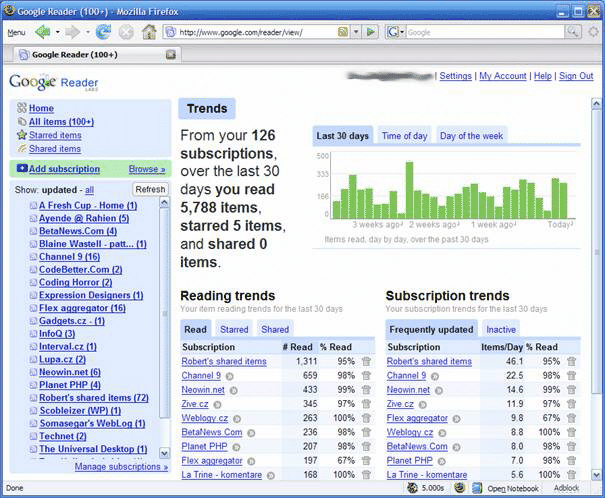Screen dimensions: 605x498
Task: Open the Firefox Menu button
Action: coord(17,32)
